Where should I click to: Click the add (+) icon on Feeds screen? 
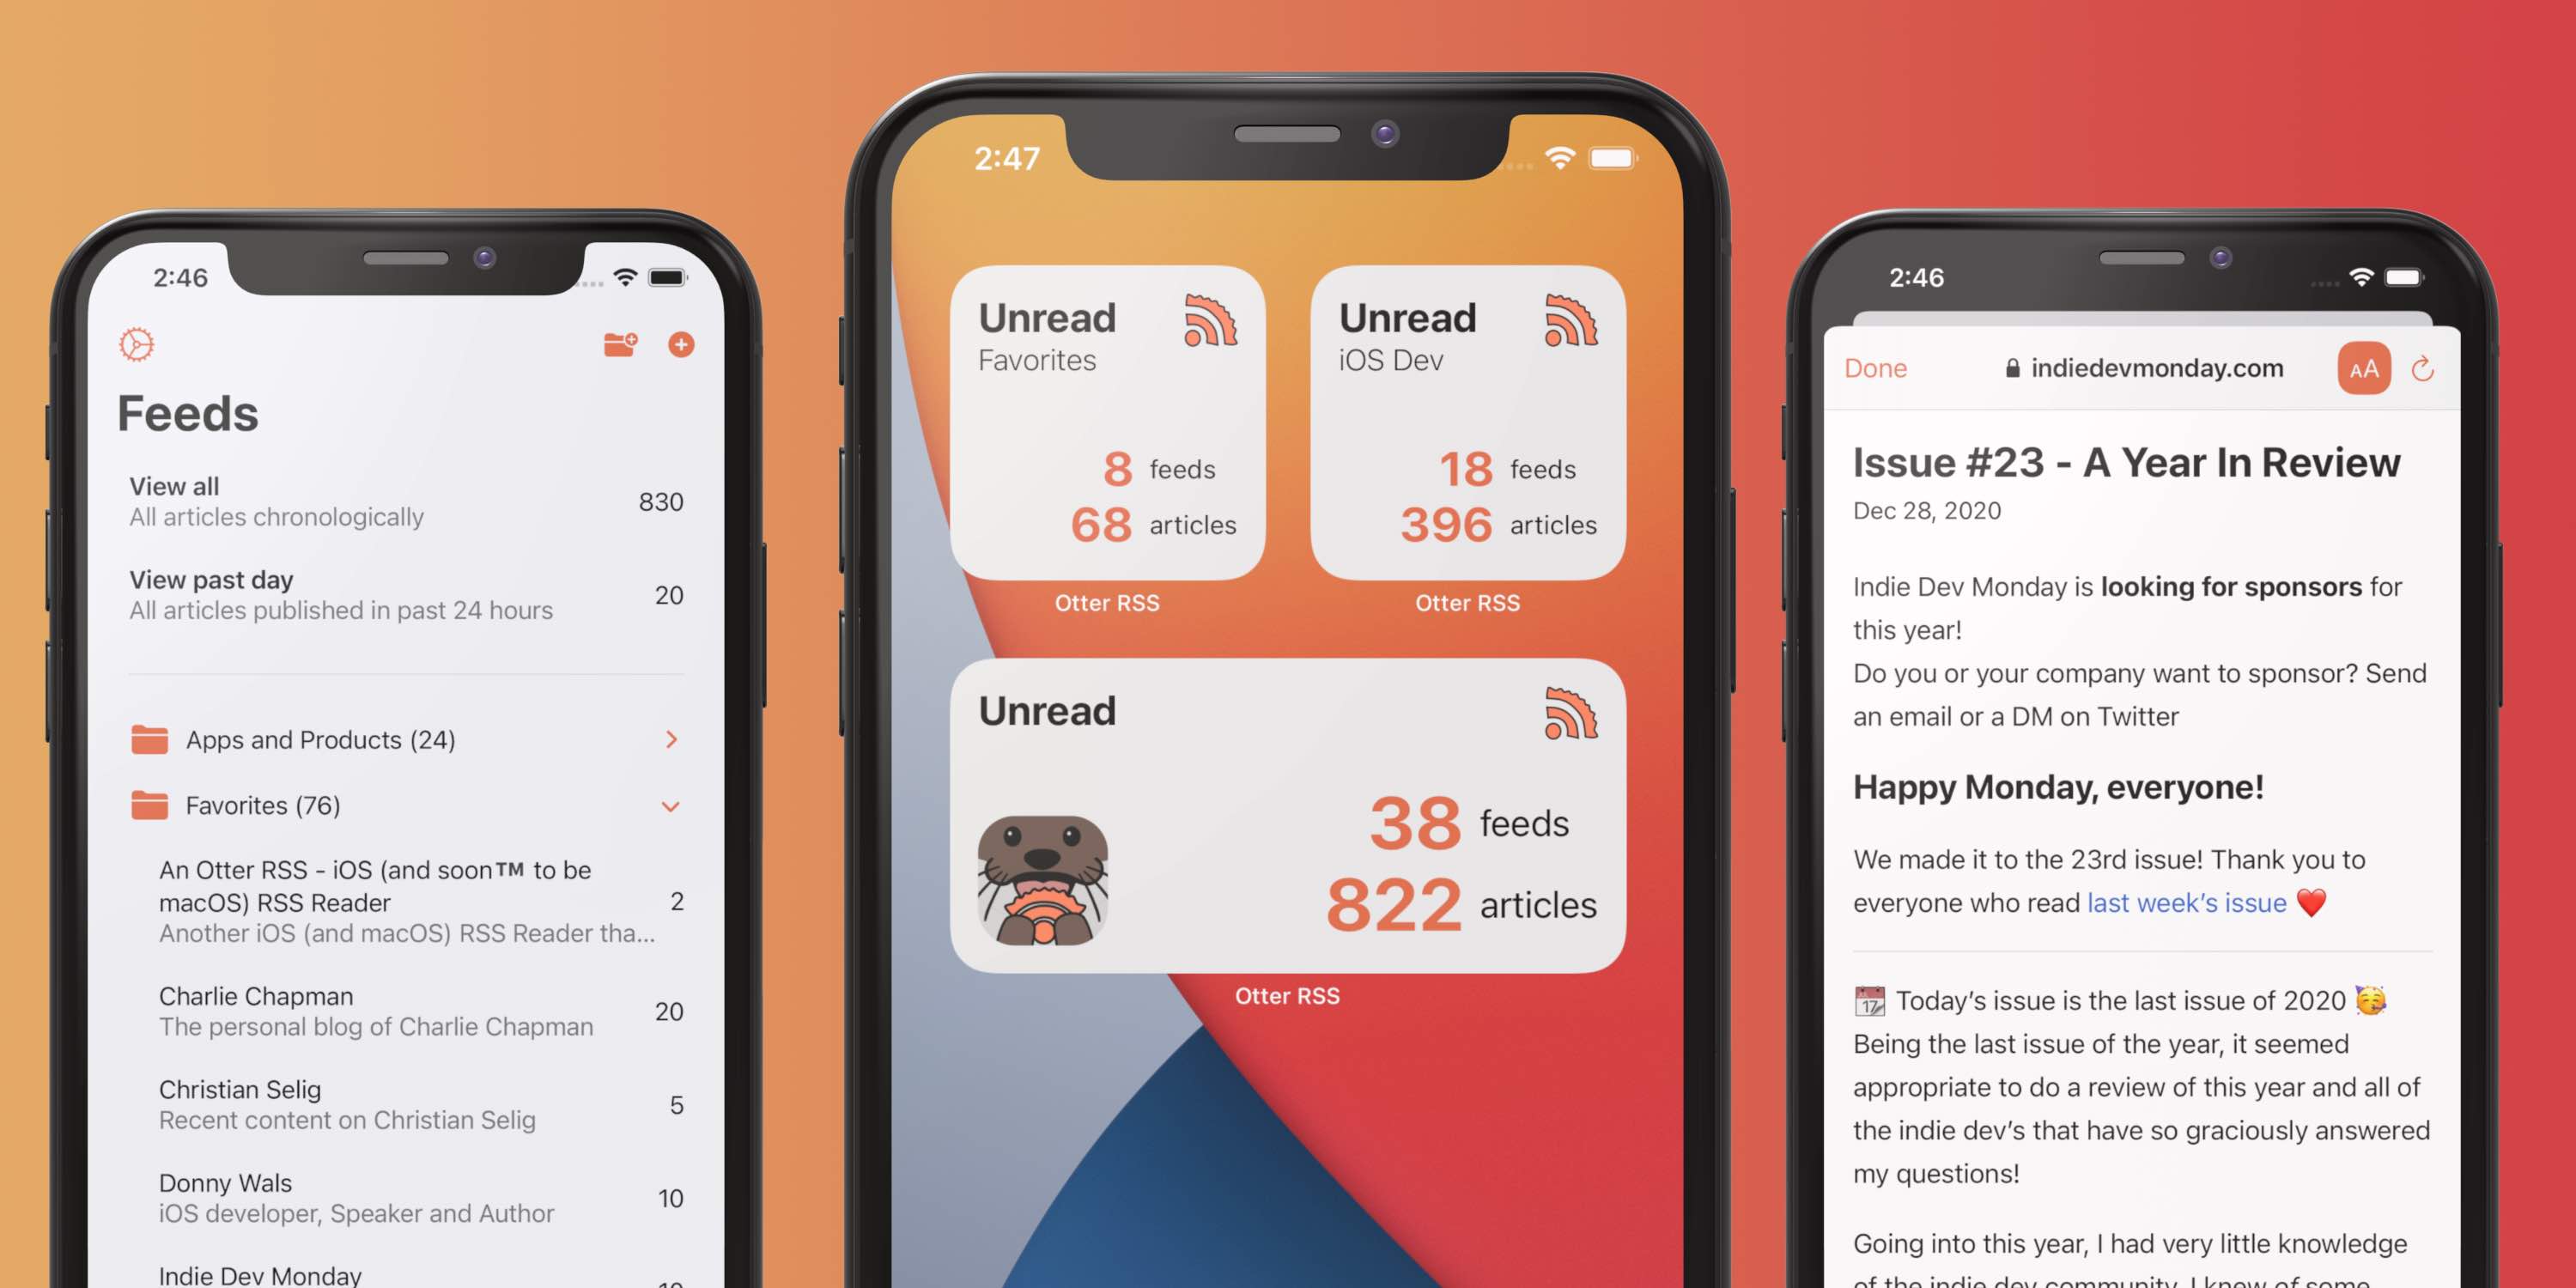(x=680, y=343)
